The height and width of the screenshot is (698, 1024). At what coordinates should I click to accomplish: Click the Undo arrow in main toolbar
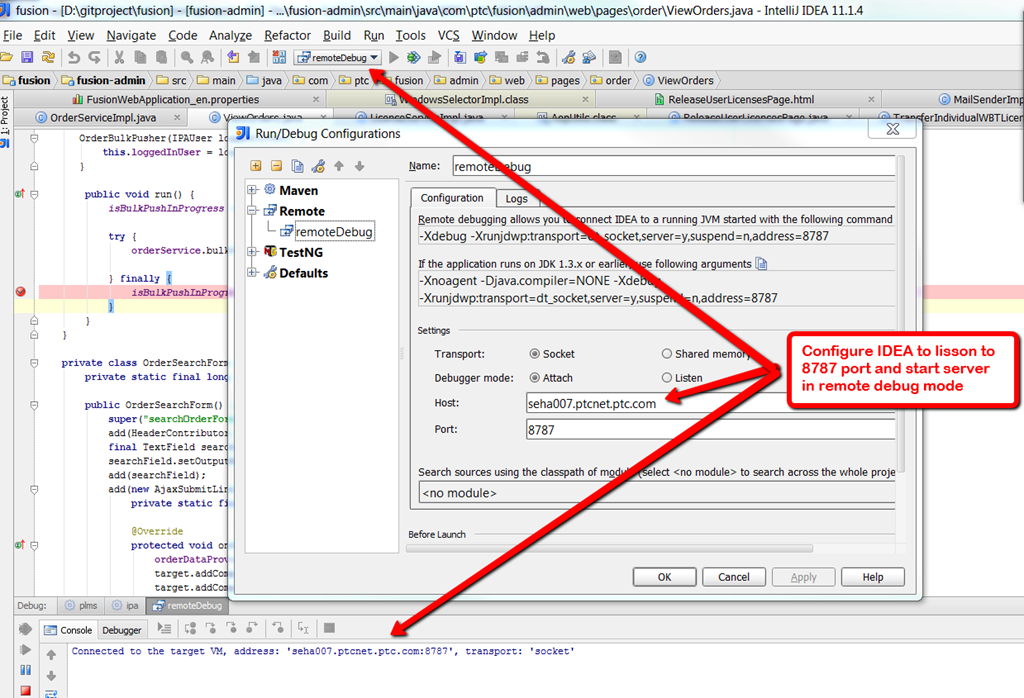[x=74, y=58]
